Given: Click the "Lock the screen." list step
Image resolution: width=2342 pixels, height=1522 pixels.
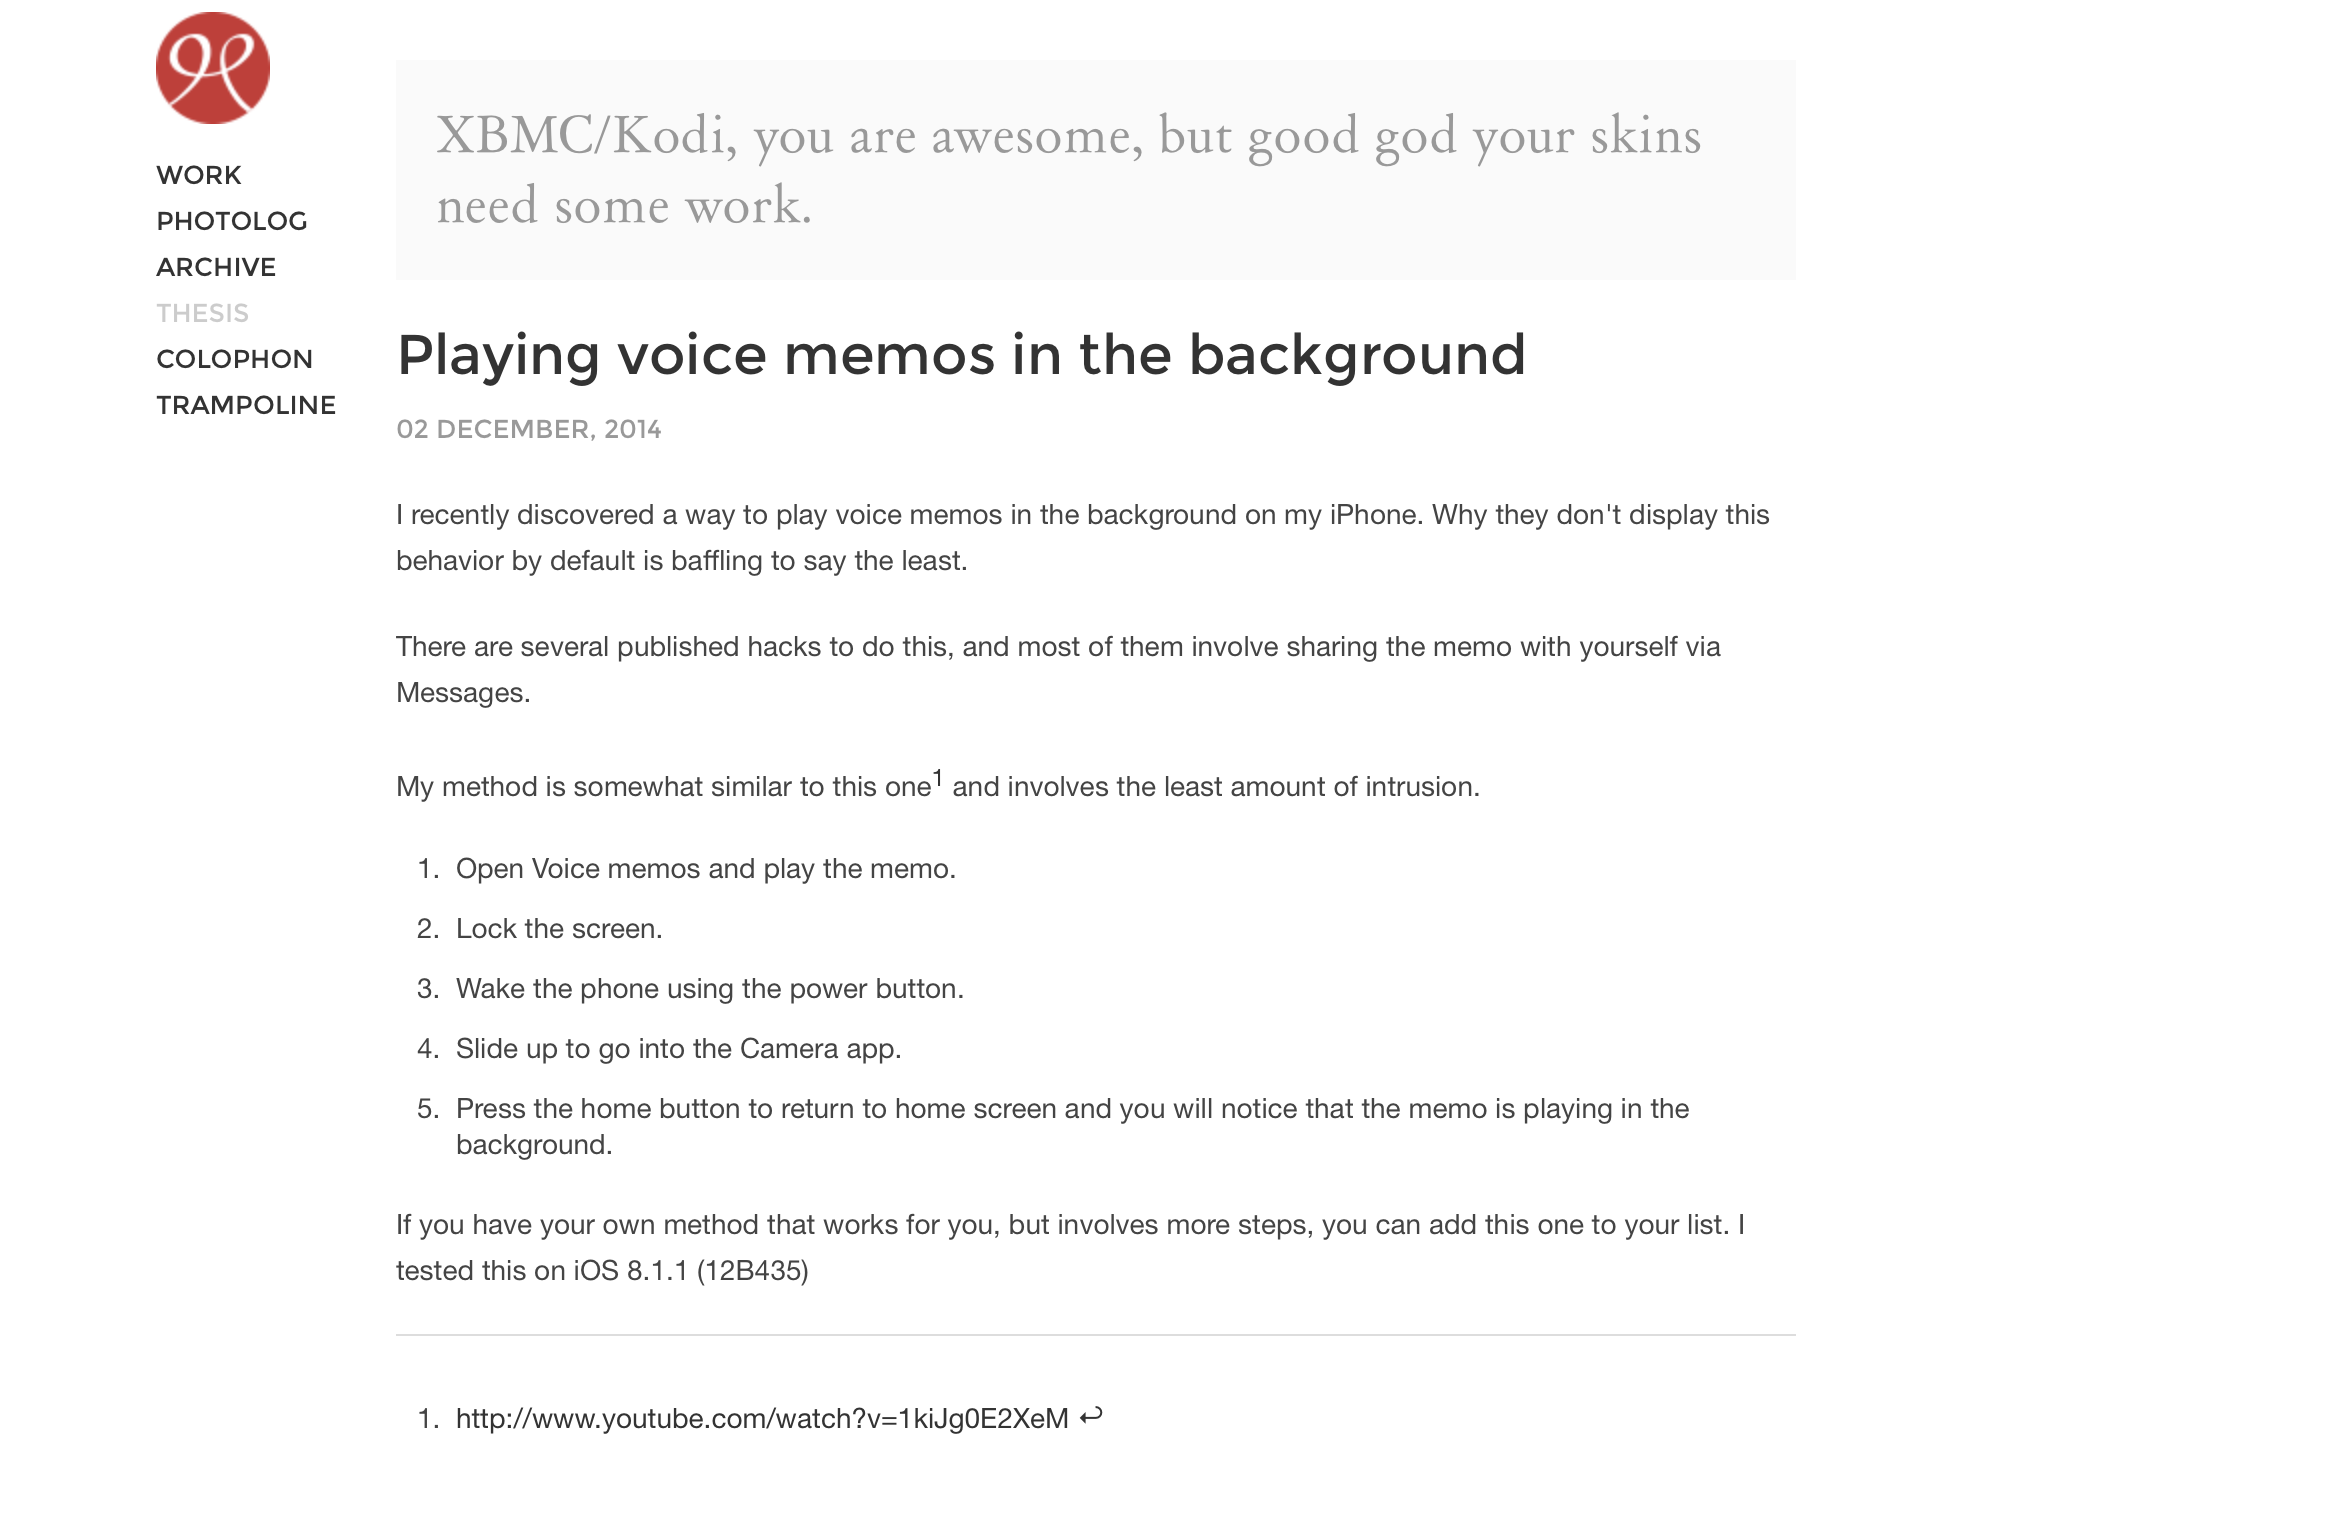Looking at the screenshot, I should pos(559,929).
